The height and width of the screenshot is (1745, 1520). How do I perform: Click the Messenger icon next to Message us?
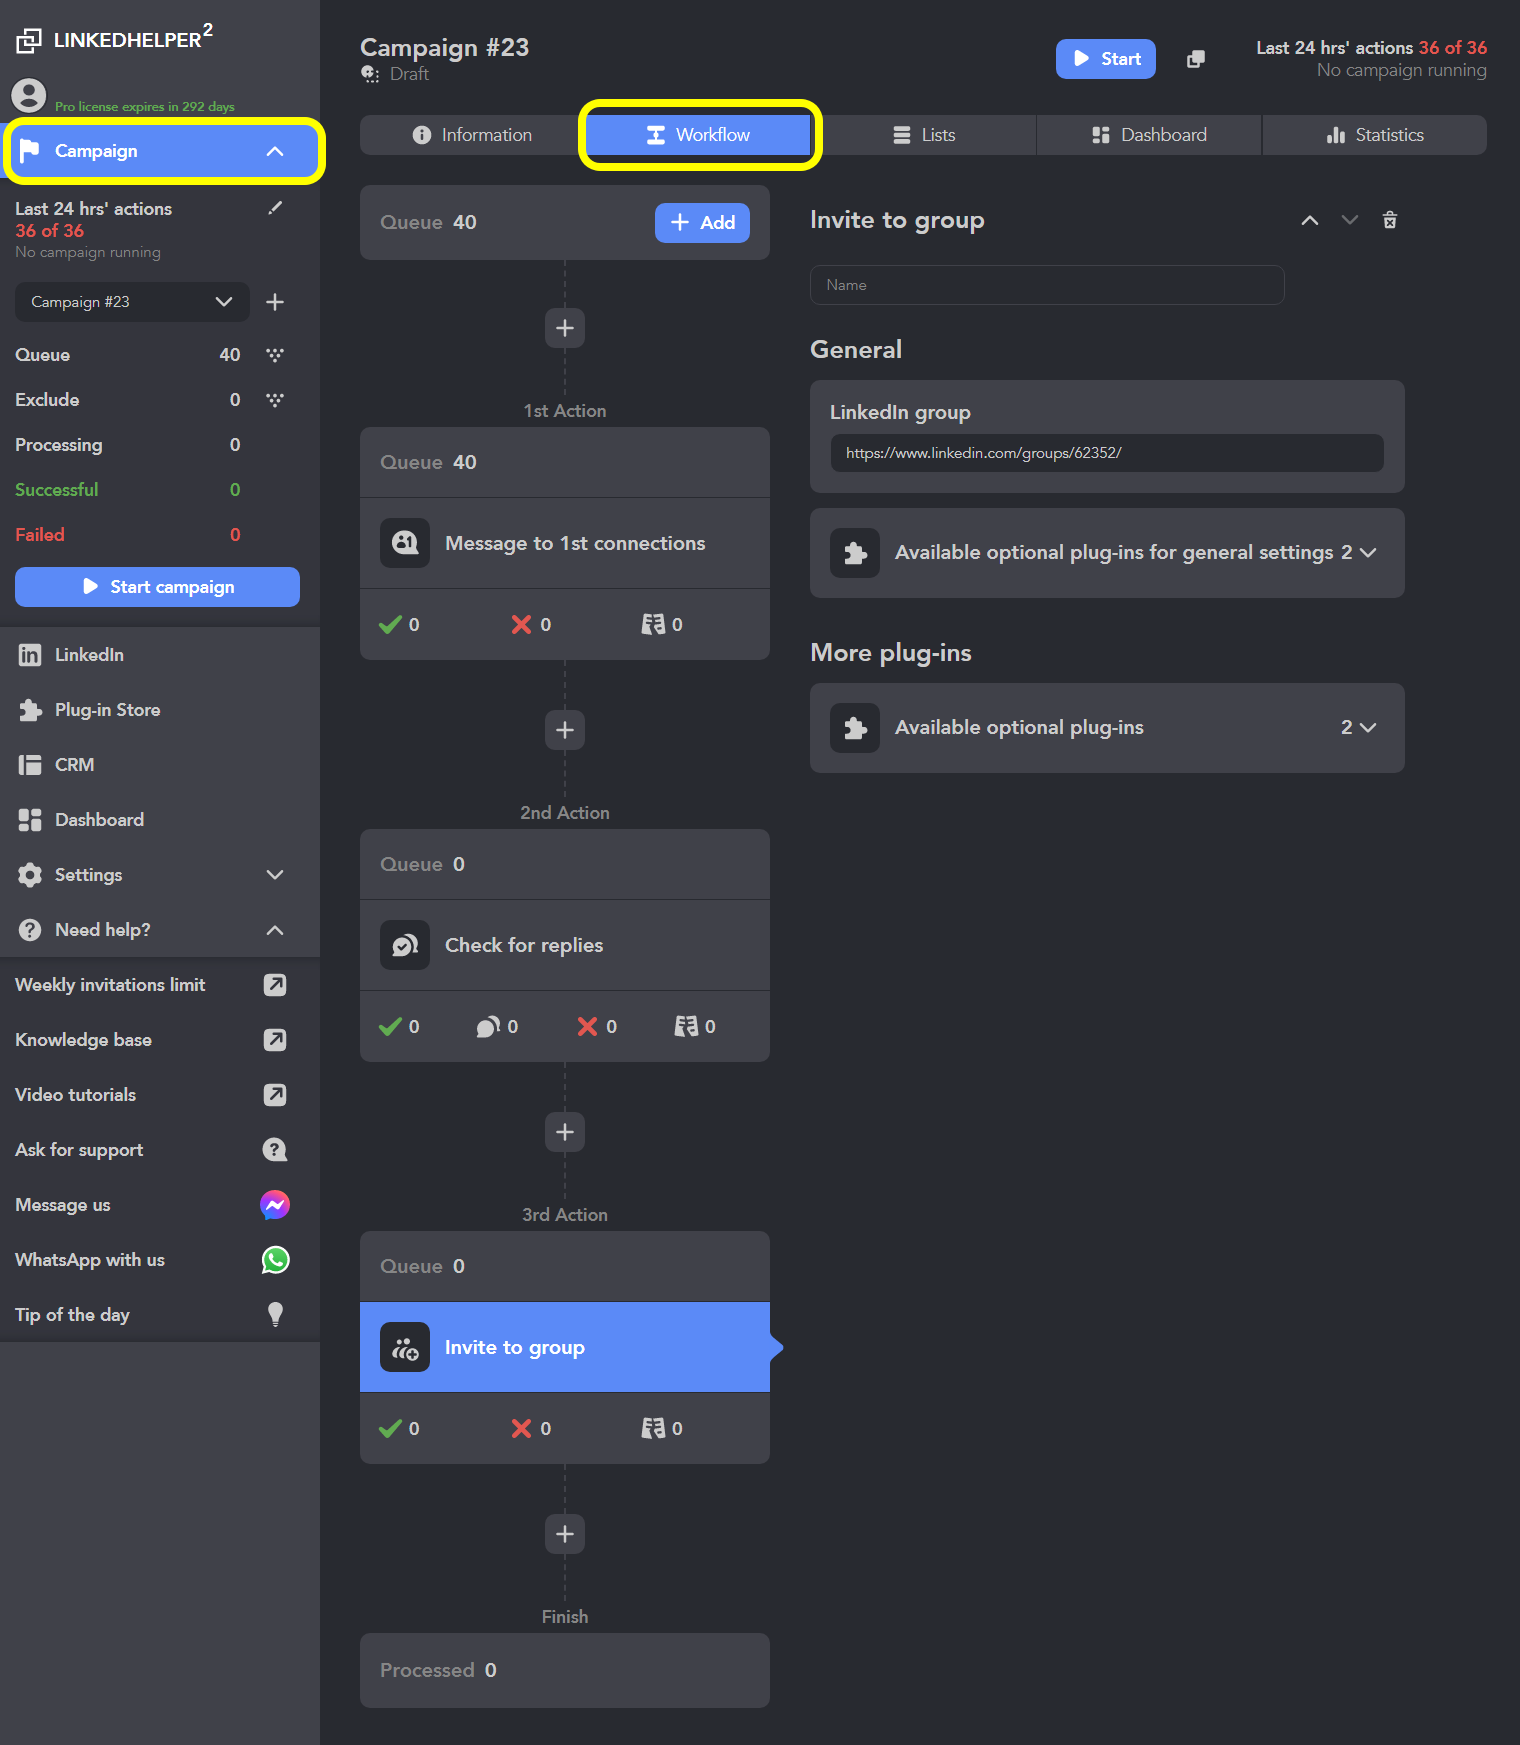(275, 1205)
